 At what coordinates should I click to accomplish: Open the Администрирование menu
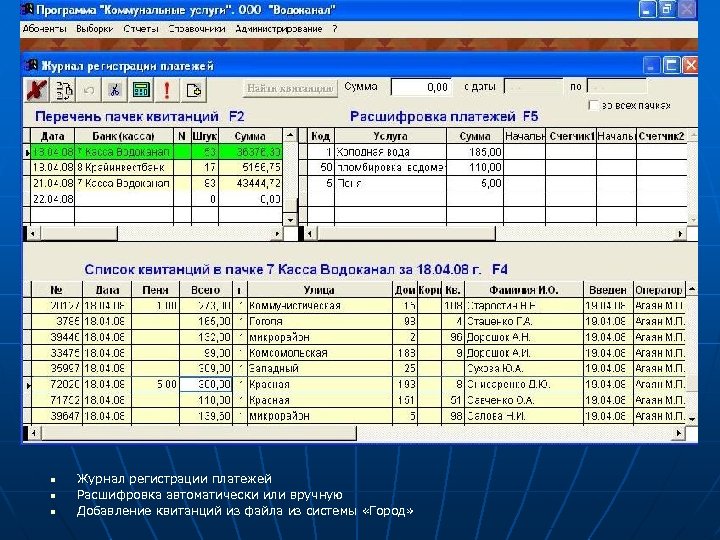279,29
